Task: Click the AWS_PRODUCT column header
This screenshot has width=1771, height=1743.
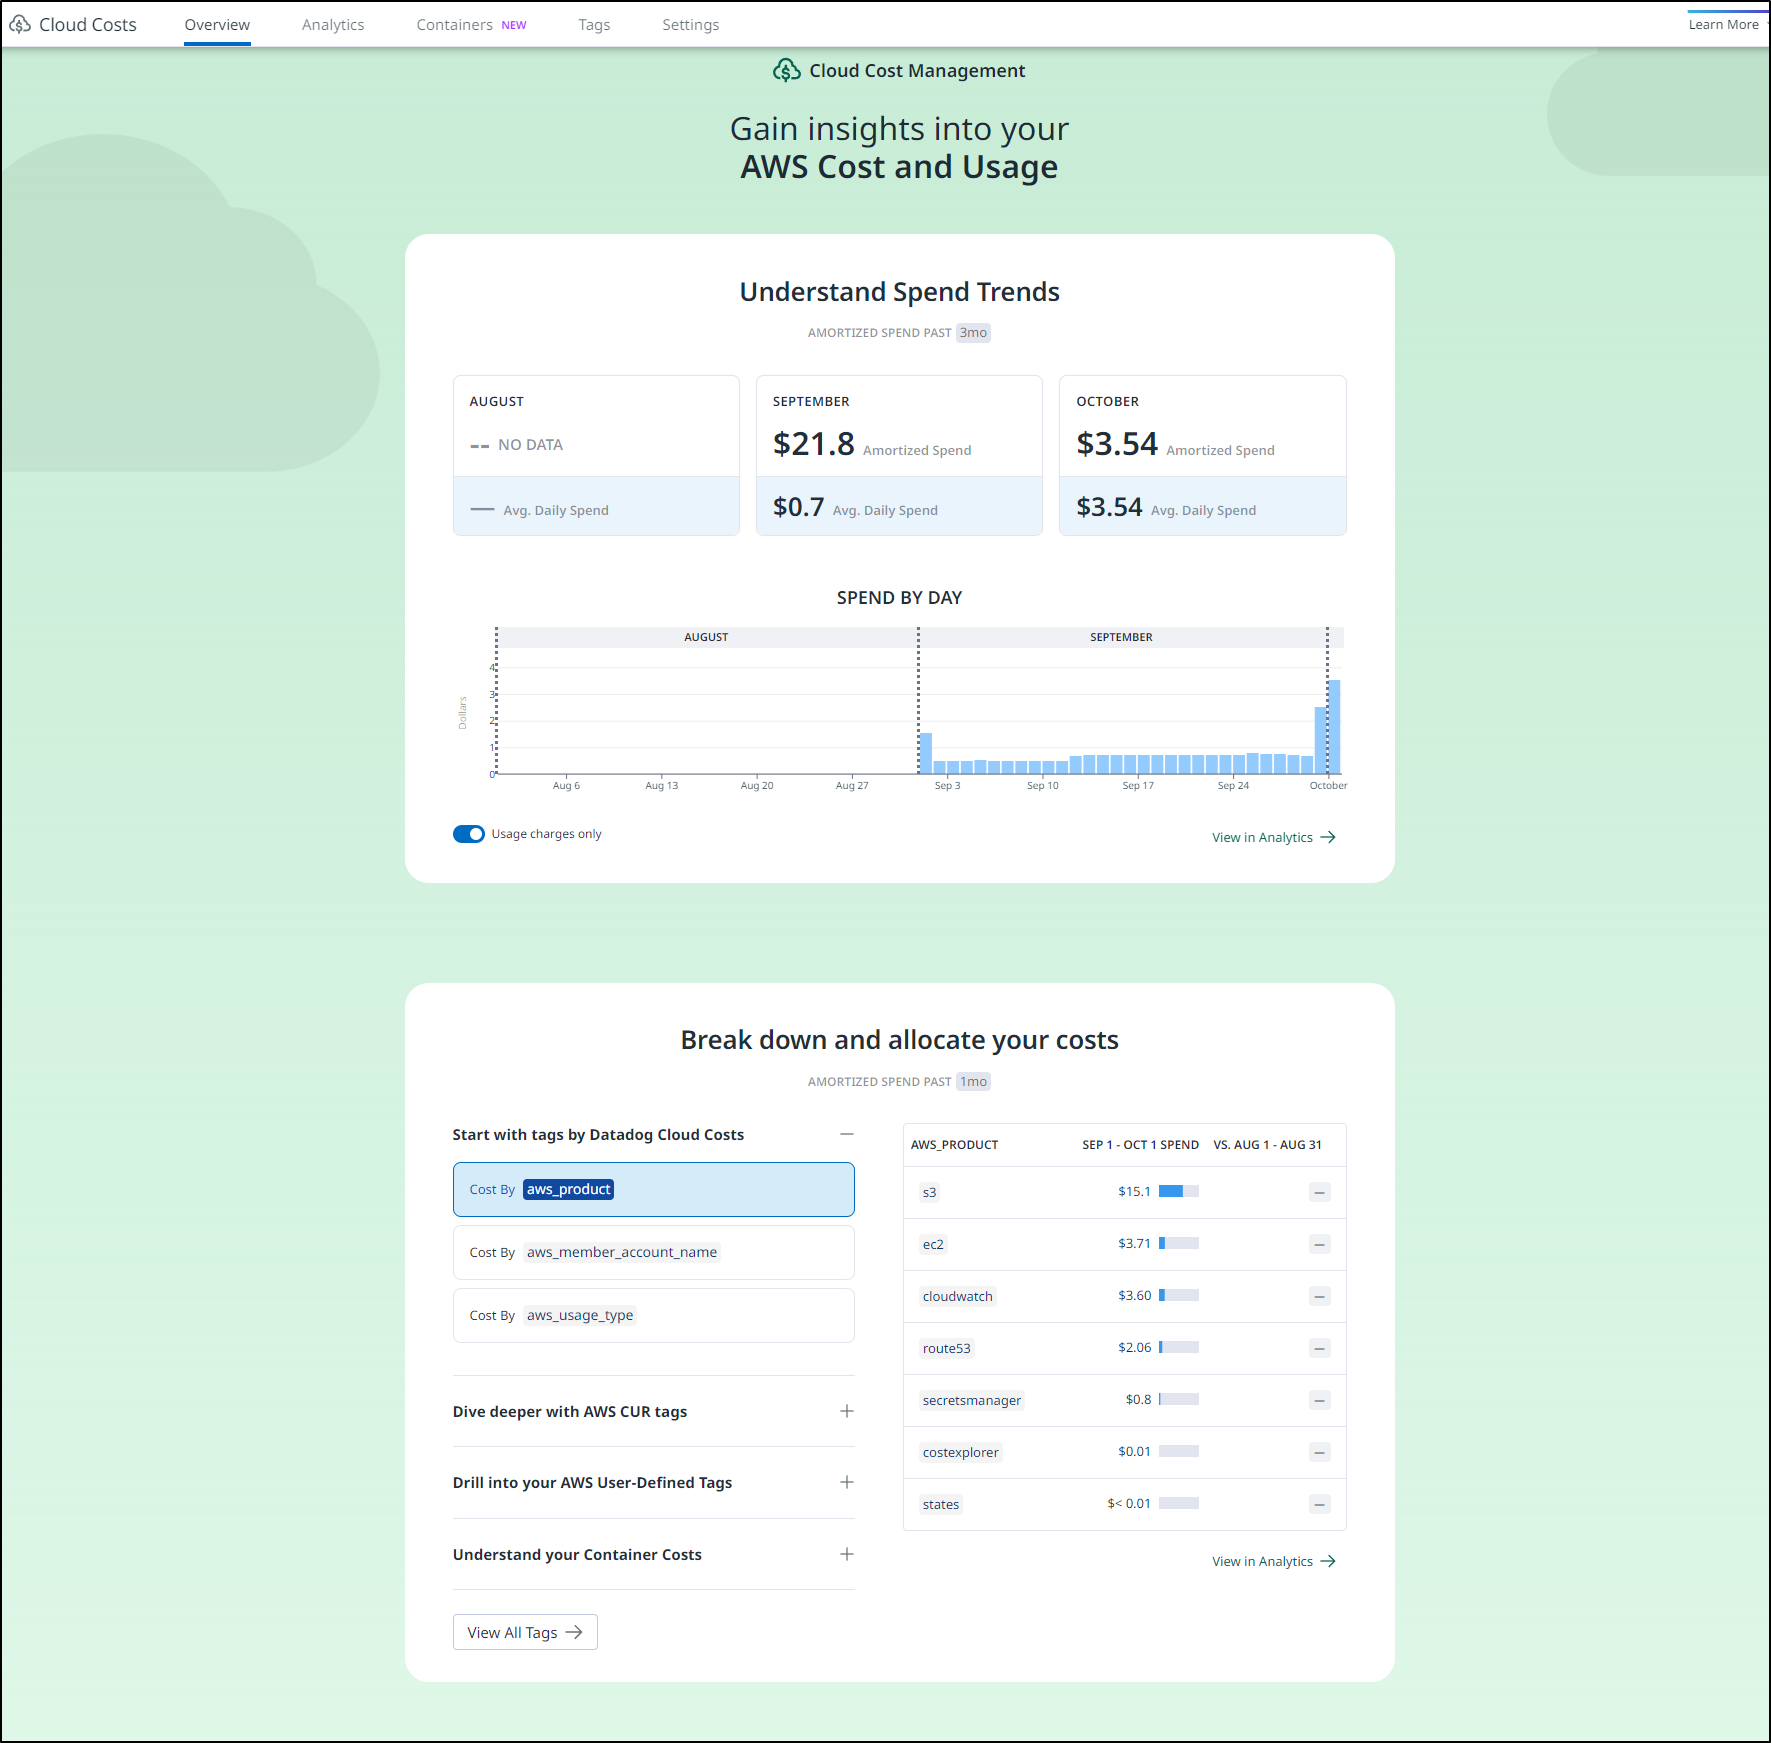Action: click(x=954, y=1146)
